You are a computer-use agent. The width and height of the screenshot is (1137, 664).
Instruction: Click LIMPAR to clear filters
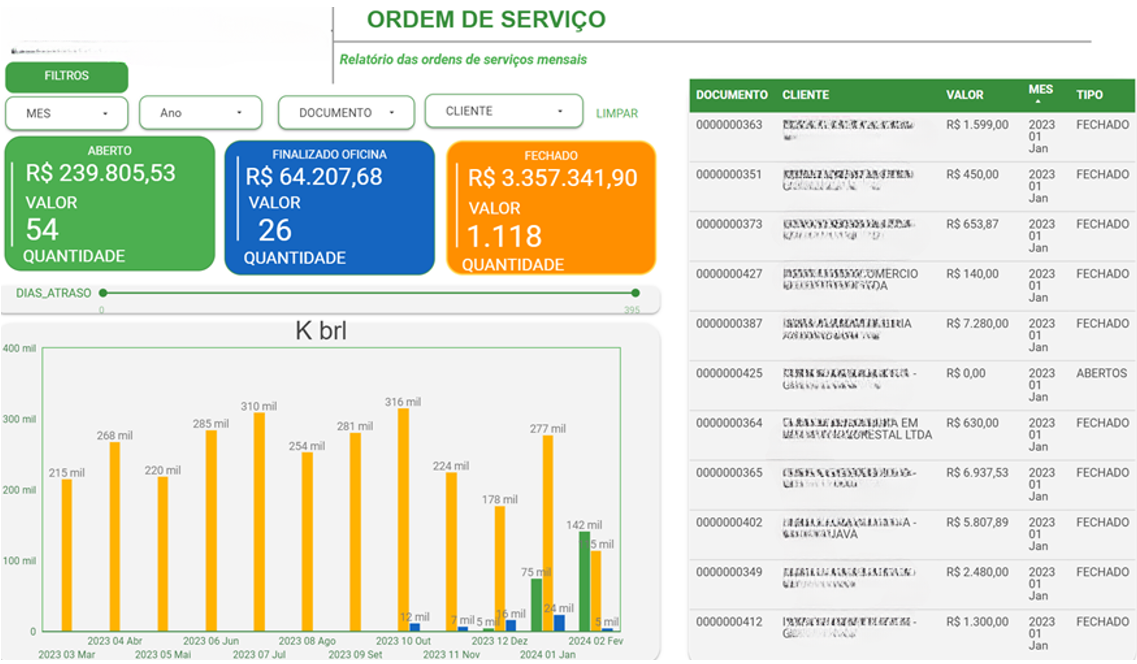617,113
